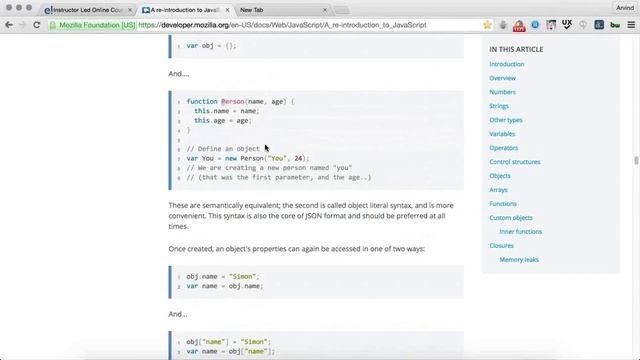Open the UX check extension
Image resolution: width=640 pixels, height=360 pixels.
(x=567, y=25)
